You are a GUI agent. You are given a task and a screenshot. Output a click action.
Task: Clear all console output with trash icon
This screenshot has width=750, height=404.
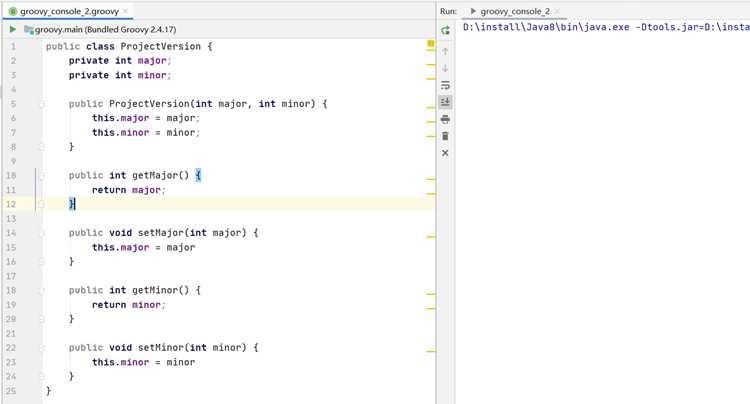(445, 136)
